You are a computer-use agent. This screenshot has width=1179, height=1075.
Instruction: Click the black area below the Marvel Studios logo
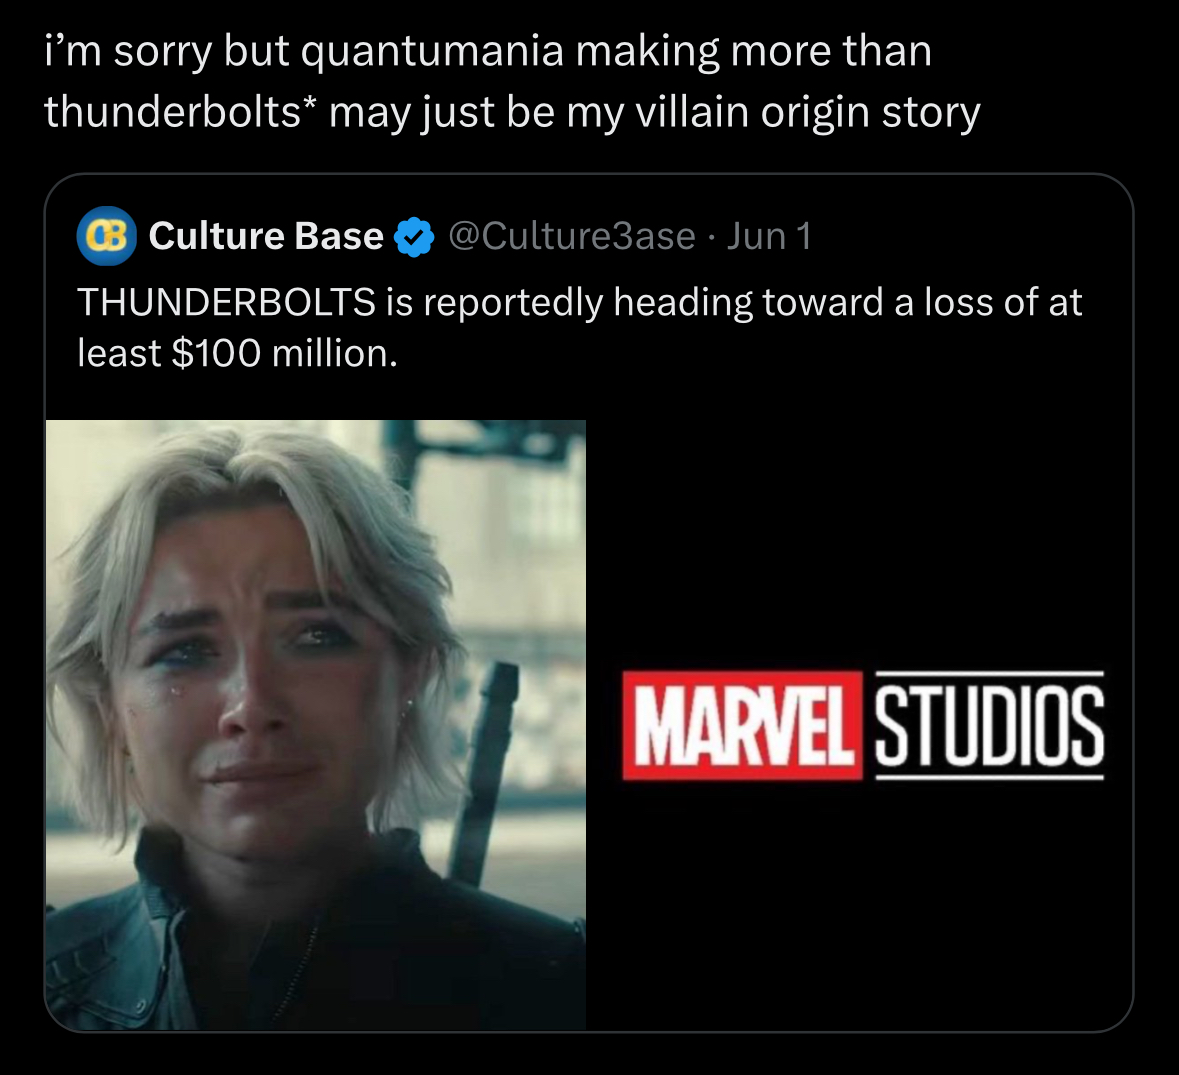tap(862, 900)
